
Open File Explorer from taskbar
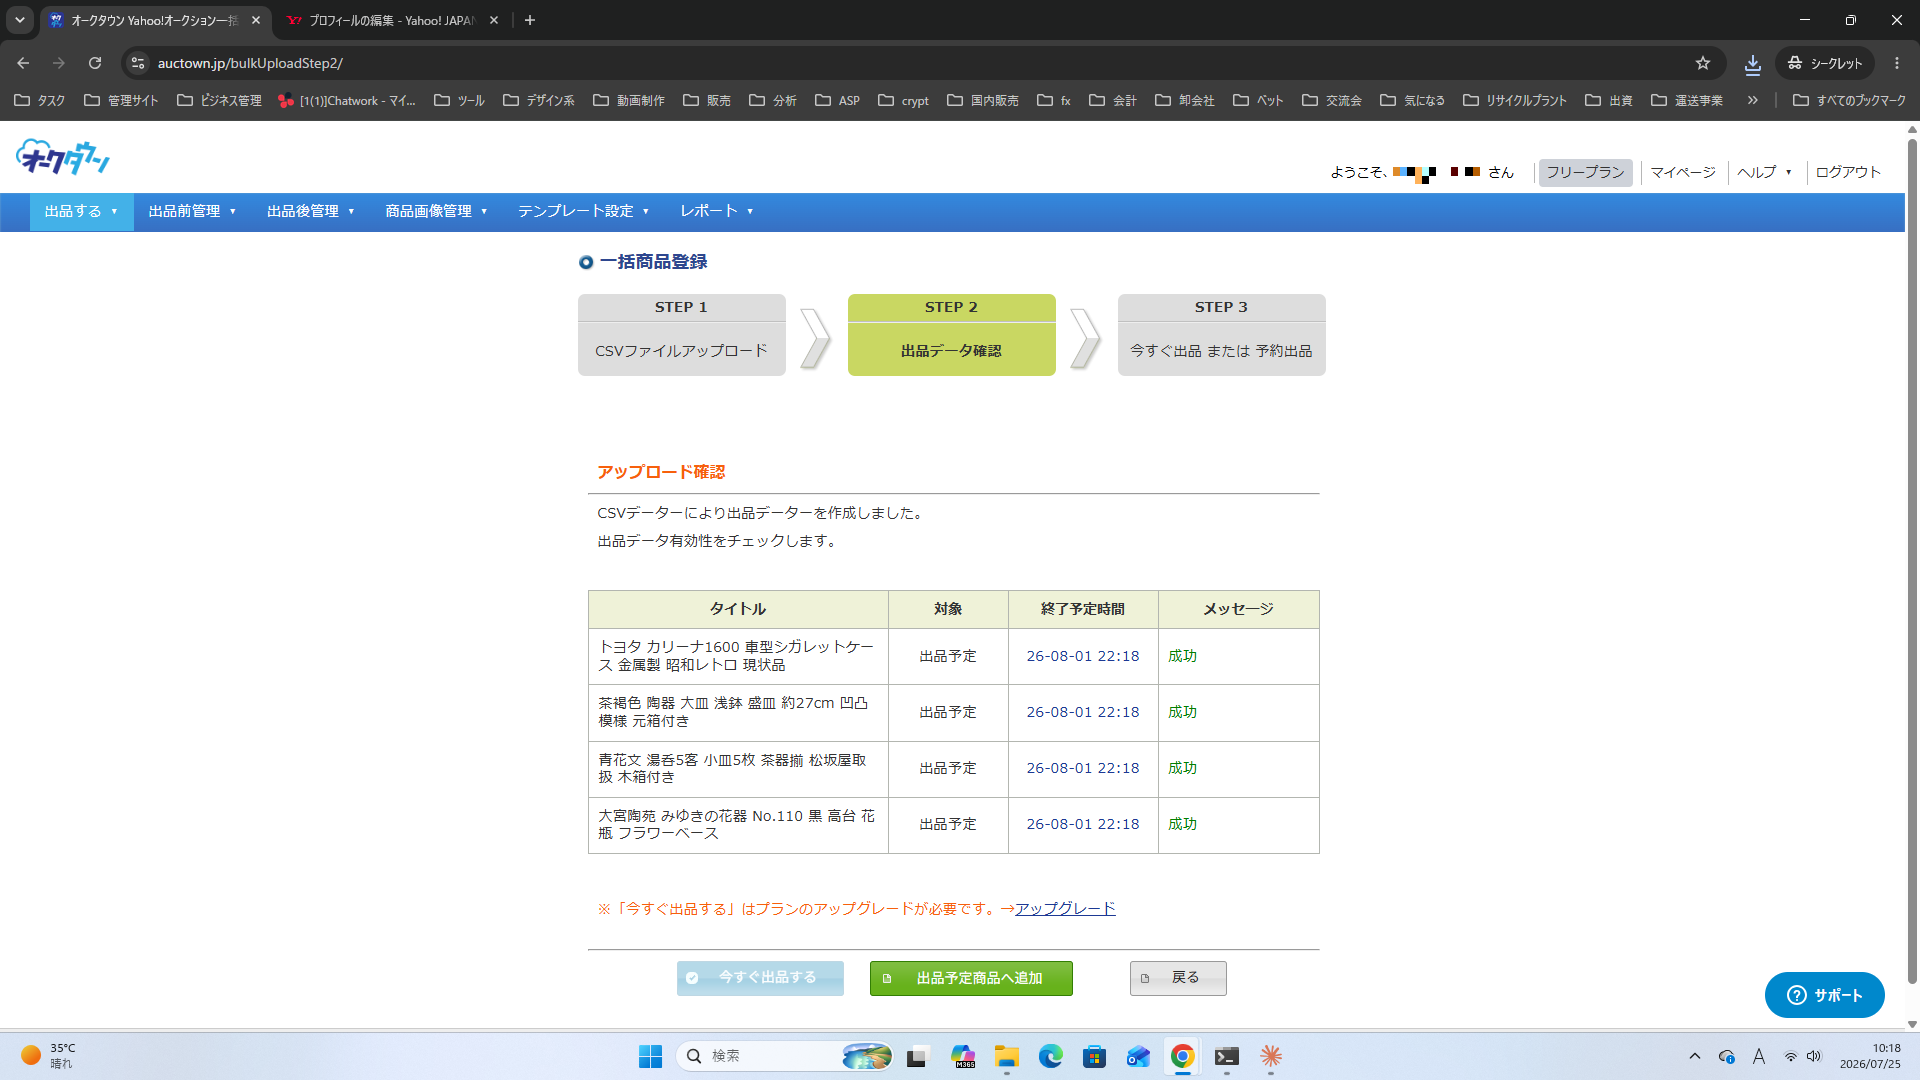(x=1006, y=1056)
